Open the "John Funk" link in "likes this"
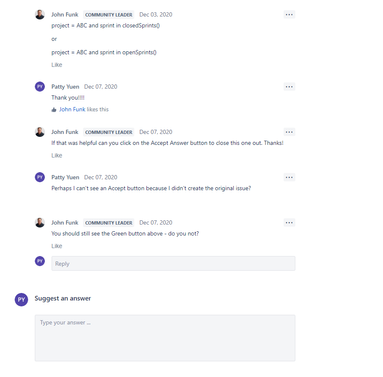This screenshot has width=383, height=377. click(x=72, y=109)
